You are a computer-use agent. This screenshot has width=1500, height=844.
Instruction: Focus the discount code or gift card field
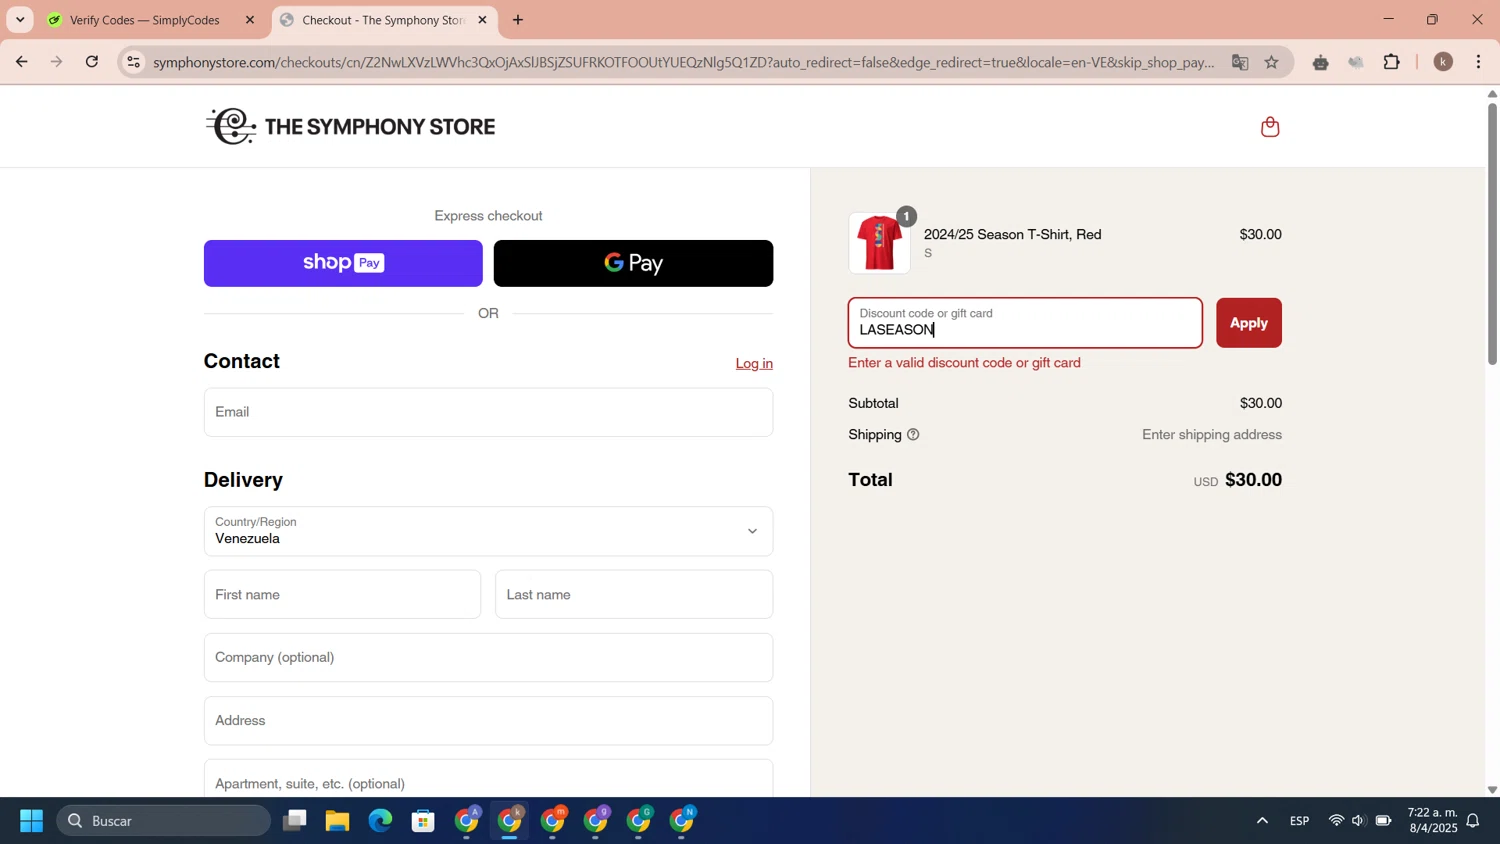click(x=1025, y=323)
